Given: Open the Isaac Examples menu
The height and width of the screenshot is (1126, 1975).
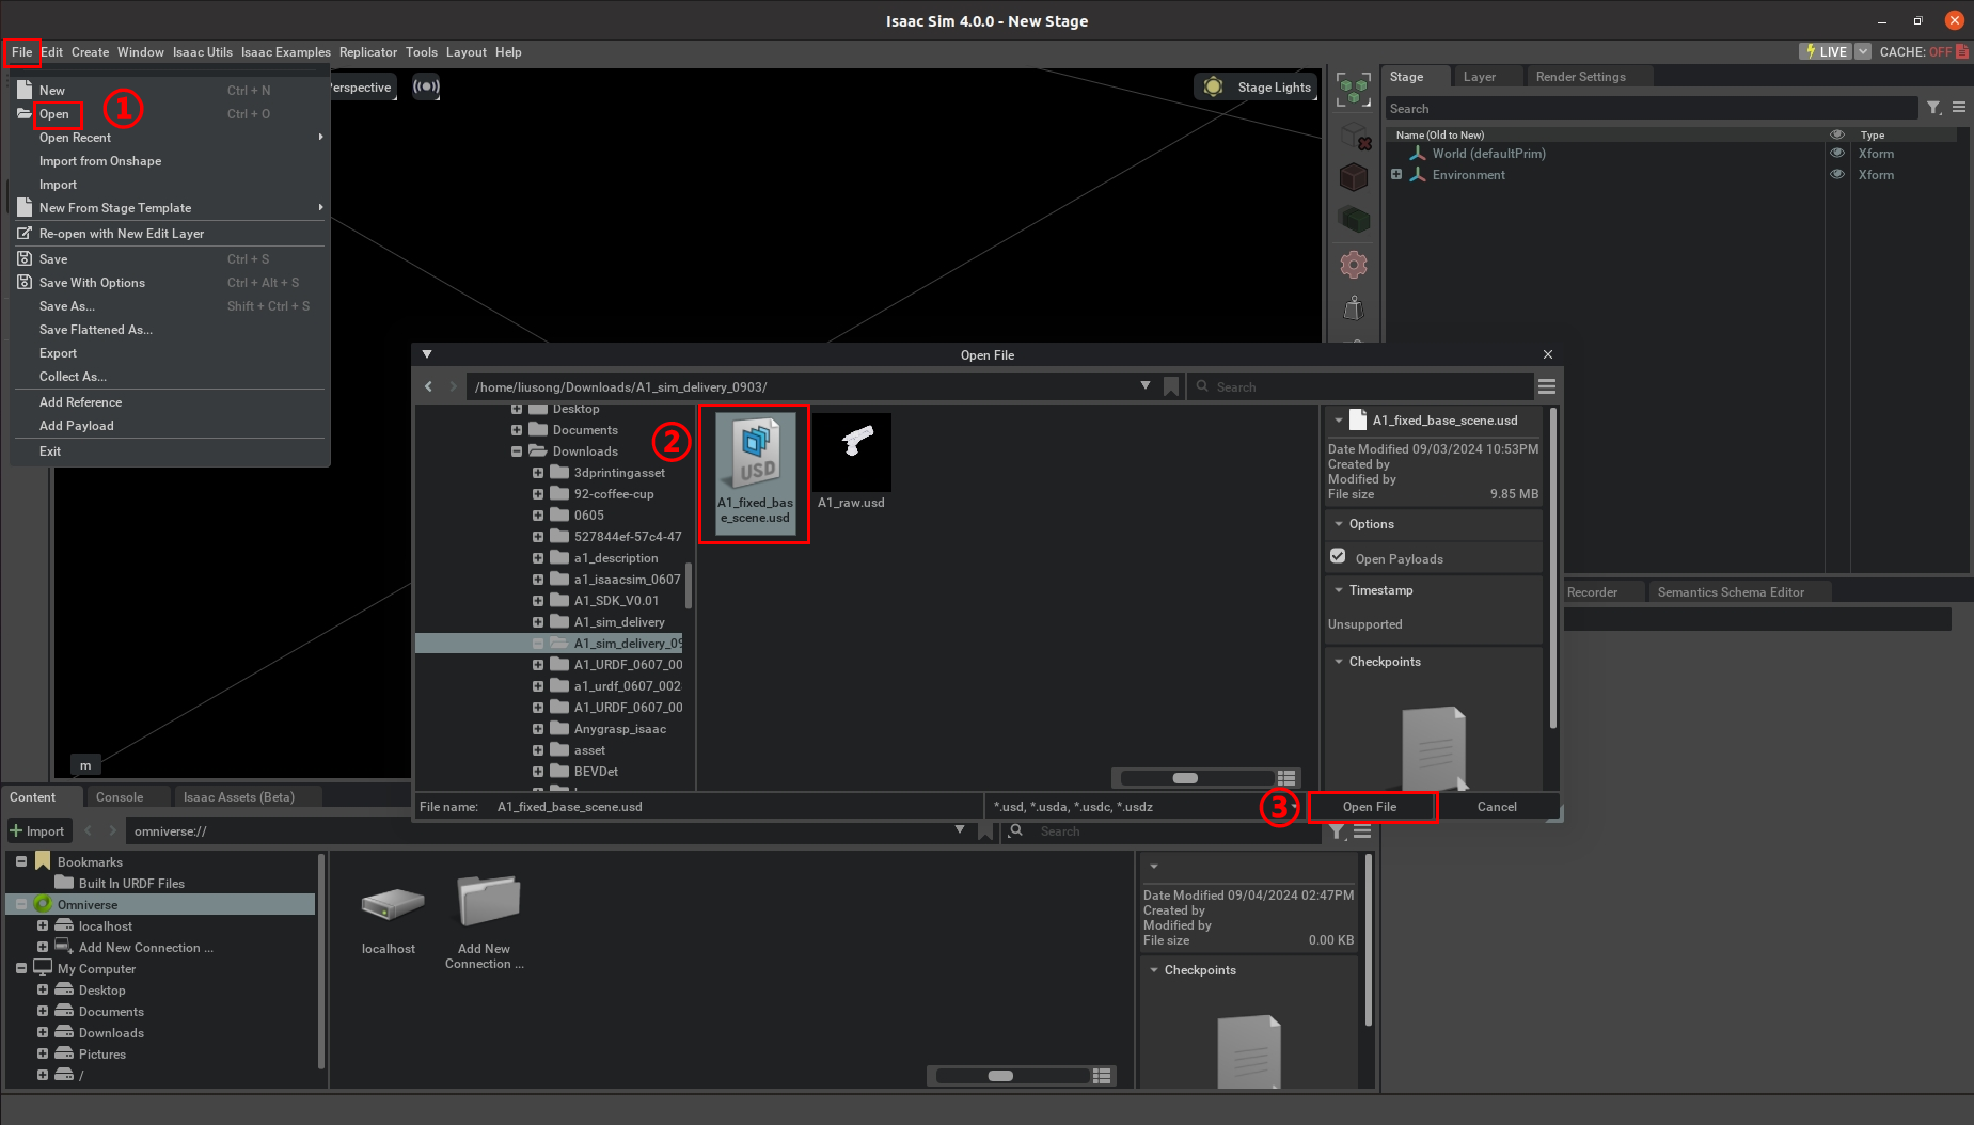Looking at the screenshot, I should [285, 52].
